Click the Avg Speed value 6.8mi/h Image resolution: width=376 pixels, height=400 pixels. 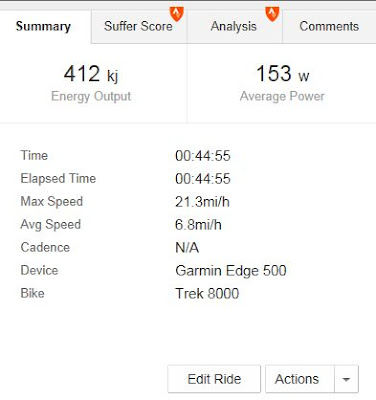pos(198,225)
